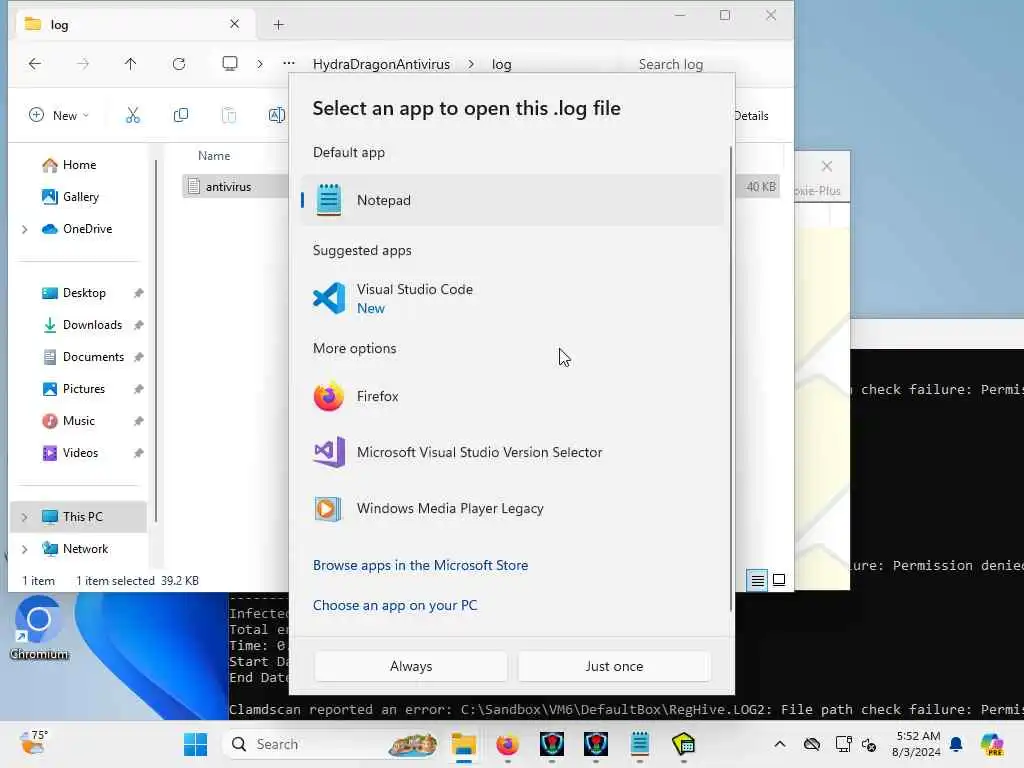Open Firefox from taskbar
The image size is (1024, 768).
point(507,744)
